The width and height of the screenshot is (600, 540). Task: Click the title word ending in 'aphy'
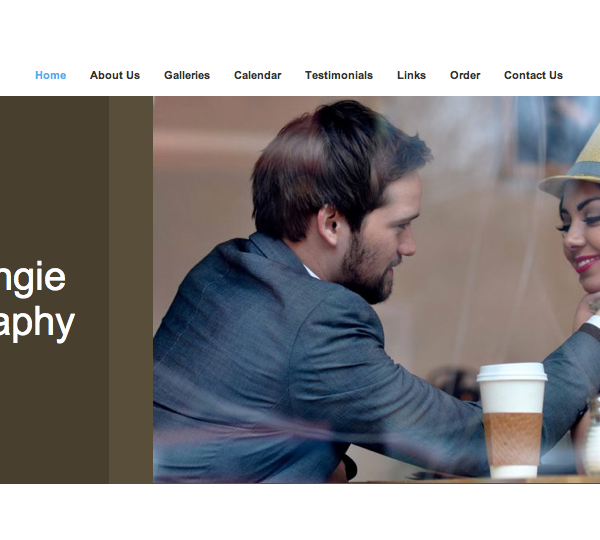pyautogui.click(x=37, y=325)
